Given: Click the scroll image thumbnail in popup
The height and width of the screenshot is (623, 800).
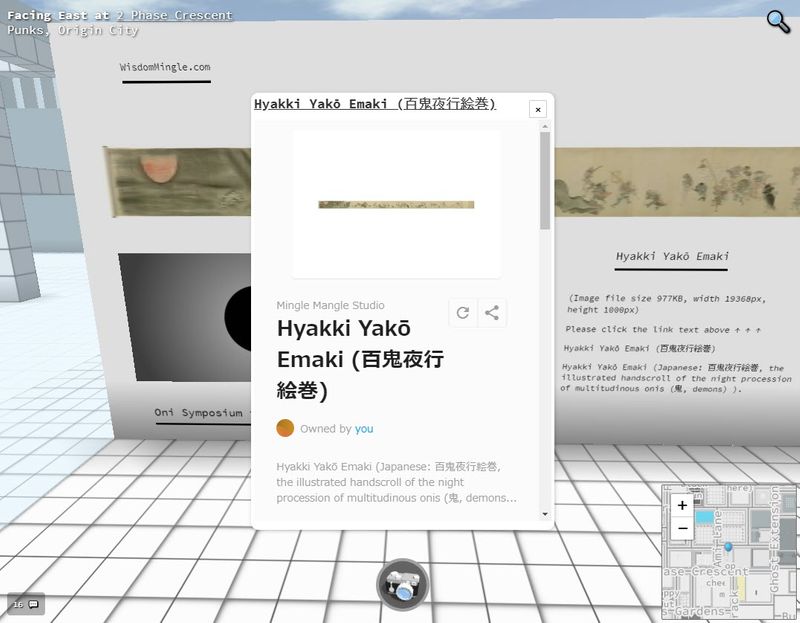Looking at the screenshot, I should click(396, 204).
